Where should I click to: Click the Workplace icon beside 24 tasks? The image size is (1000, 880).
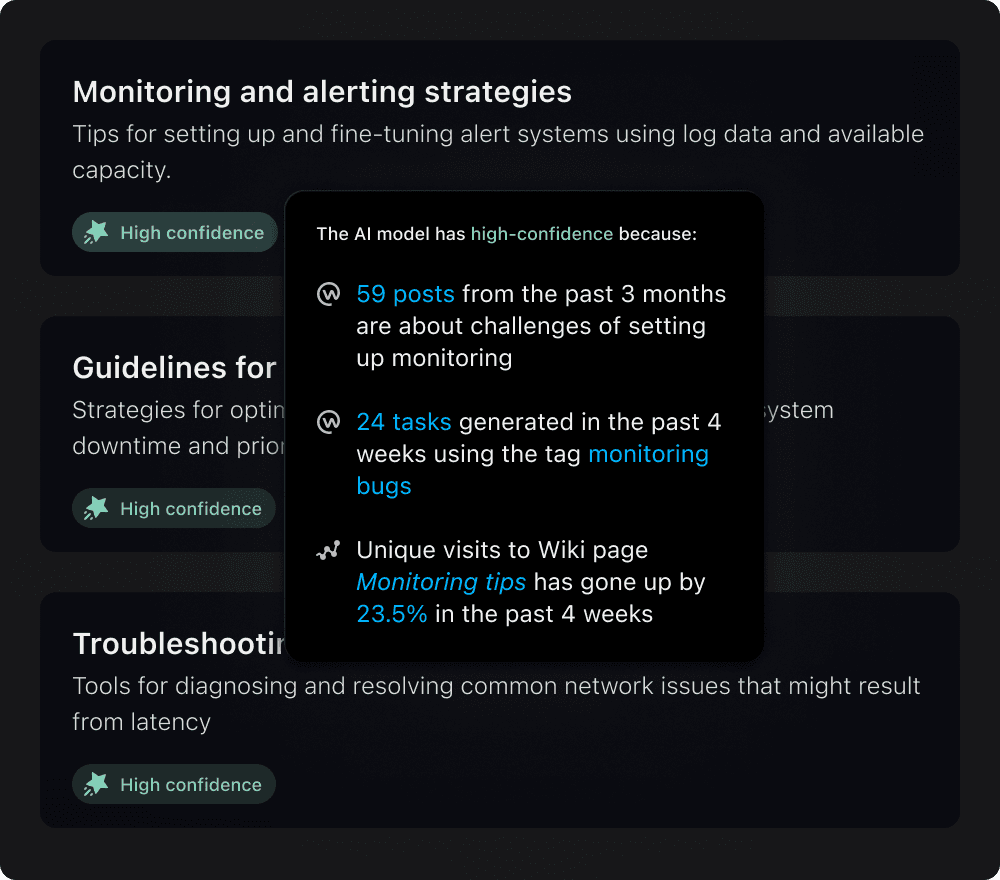[x=328, y=422]
